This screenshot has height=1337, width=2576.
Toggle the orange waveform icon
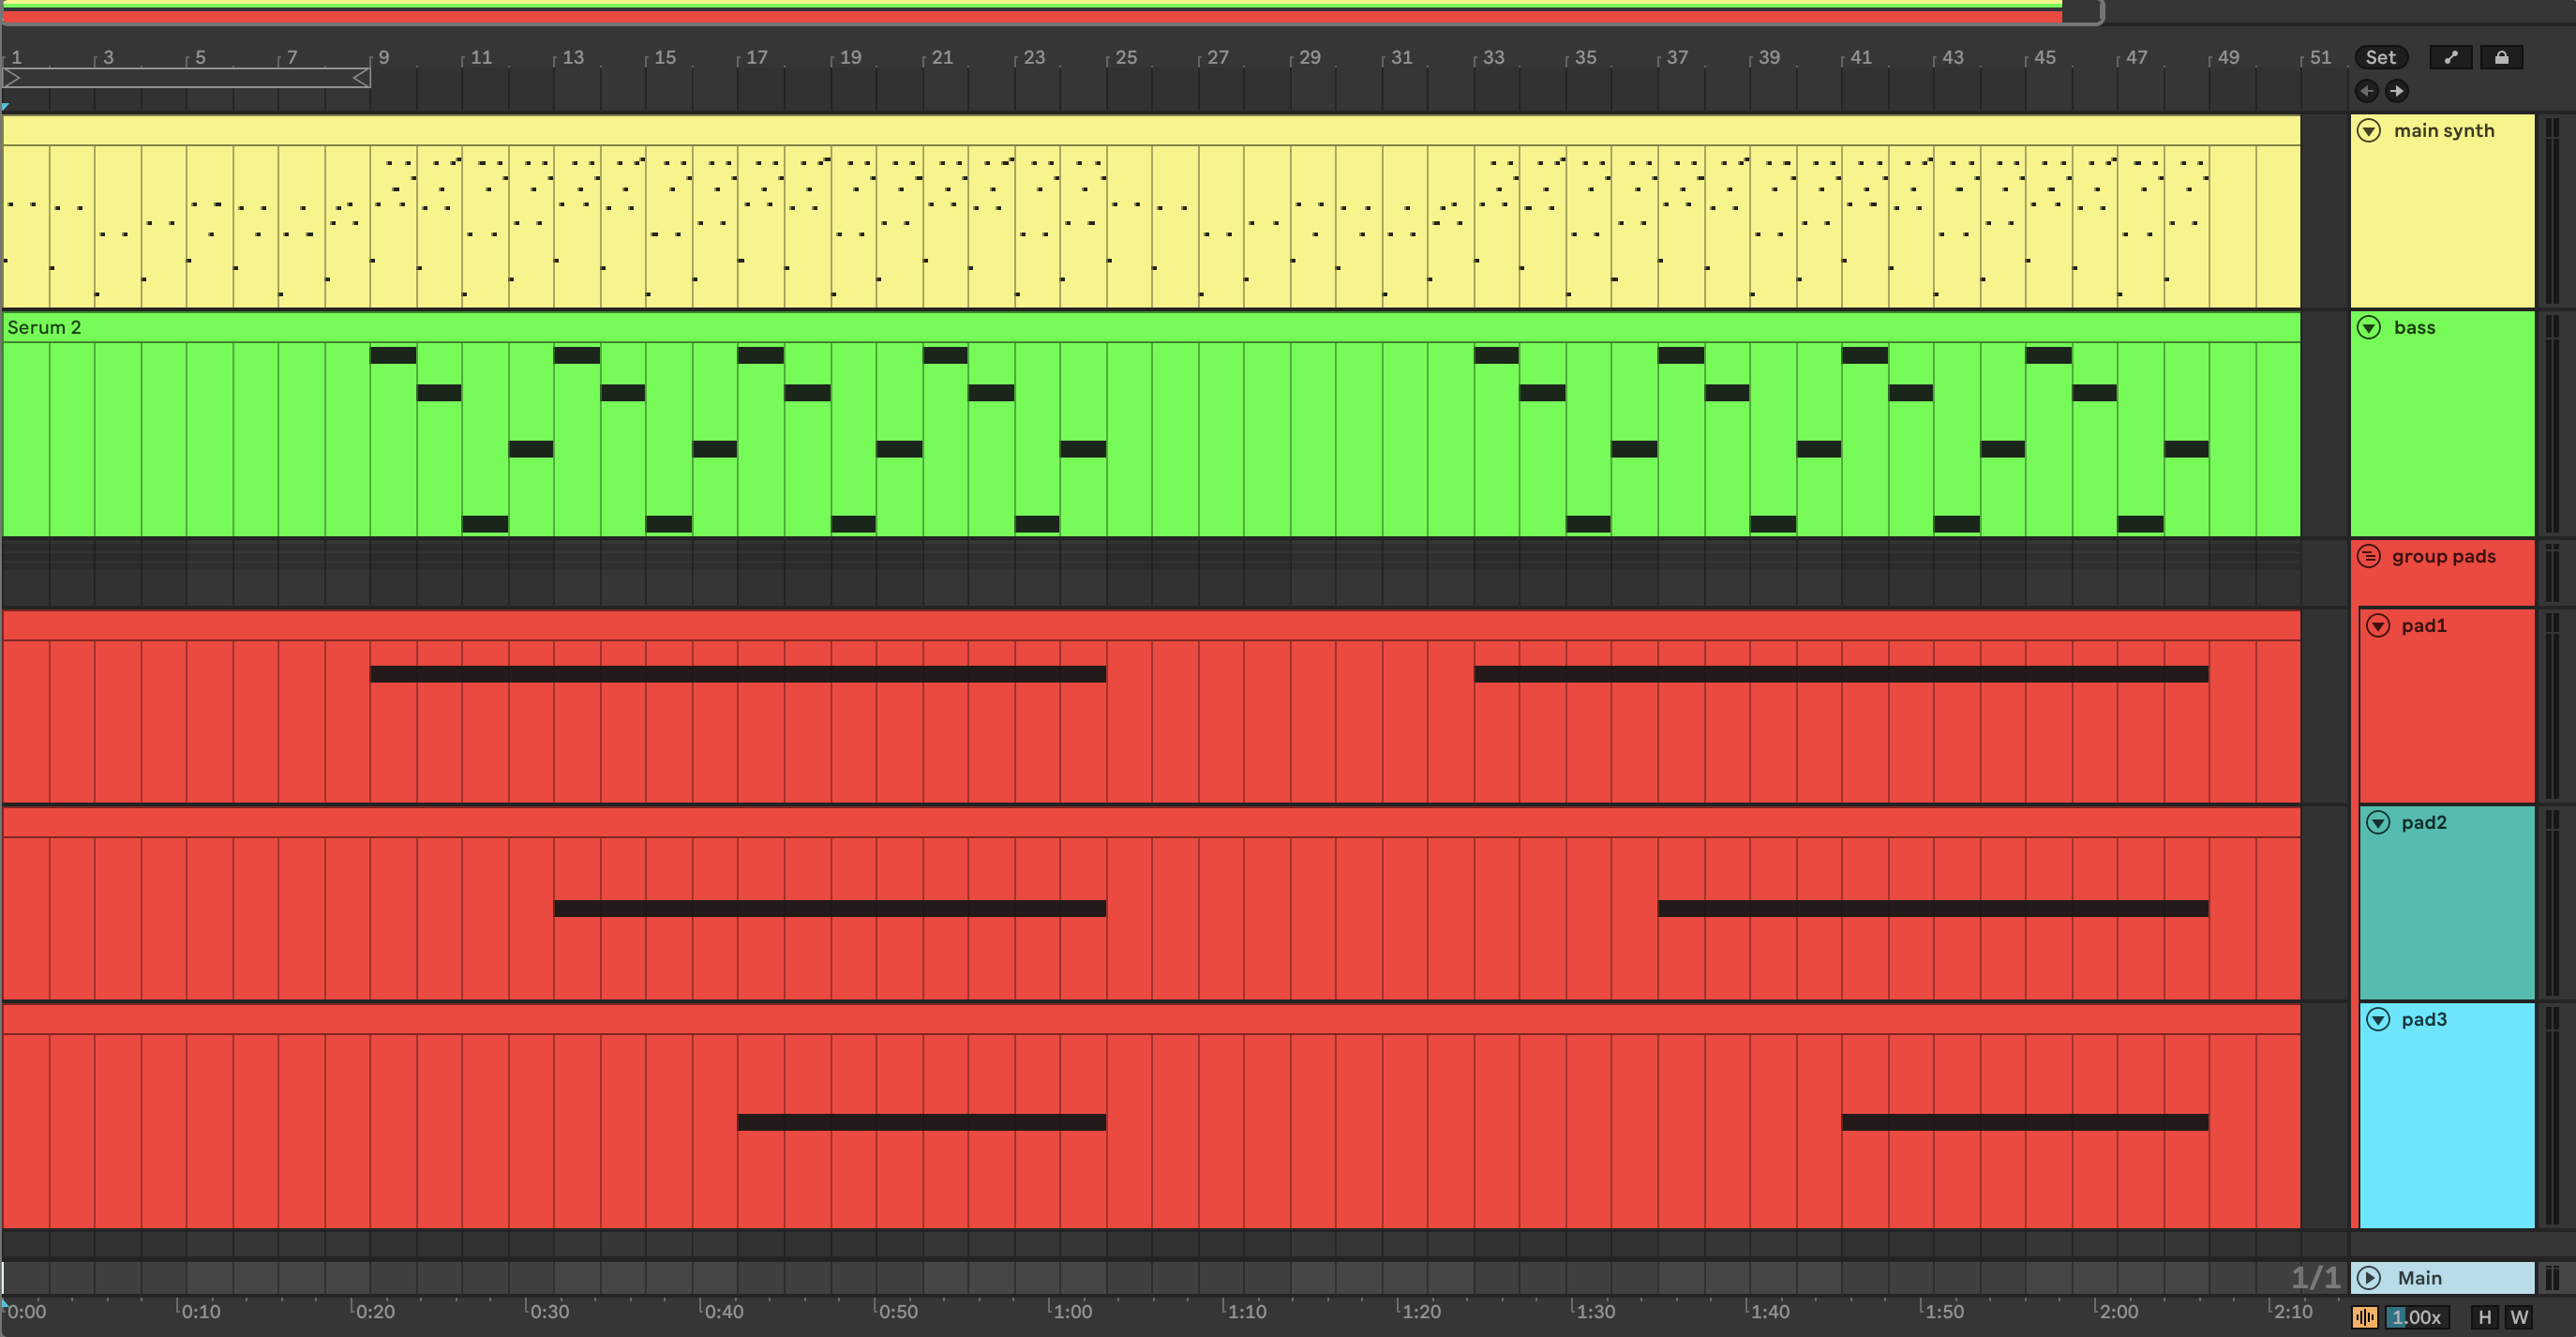[2365, 1317]
